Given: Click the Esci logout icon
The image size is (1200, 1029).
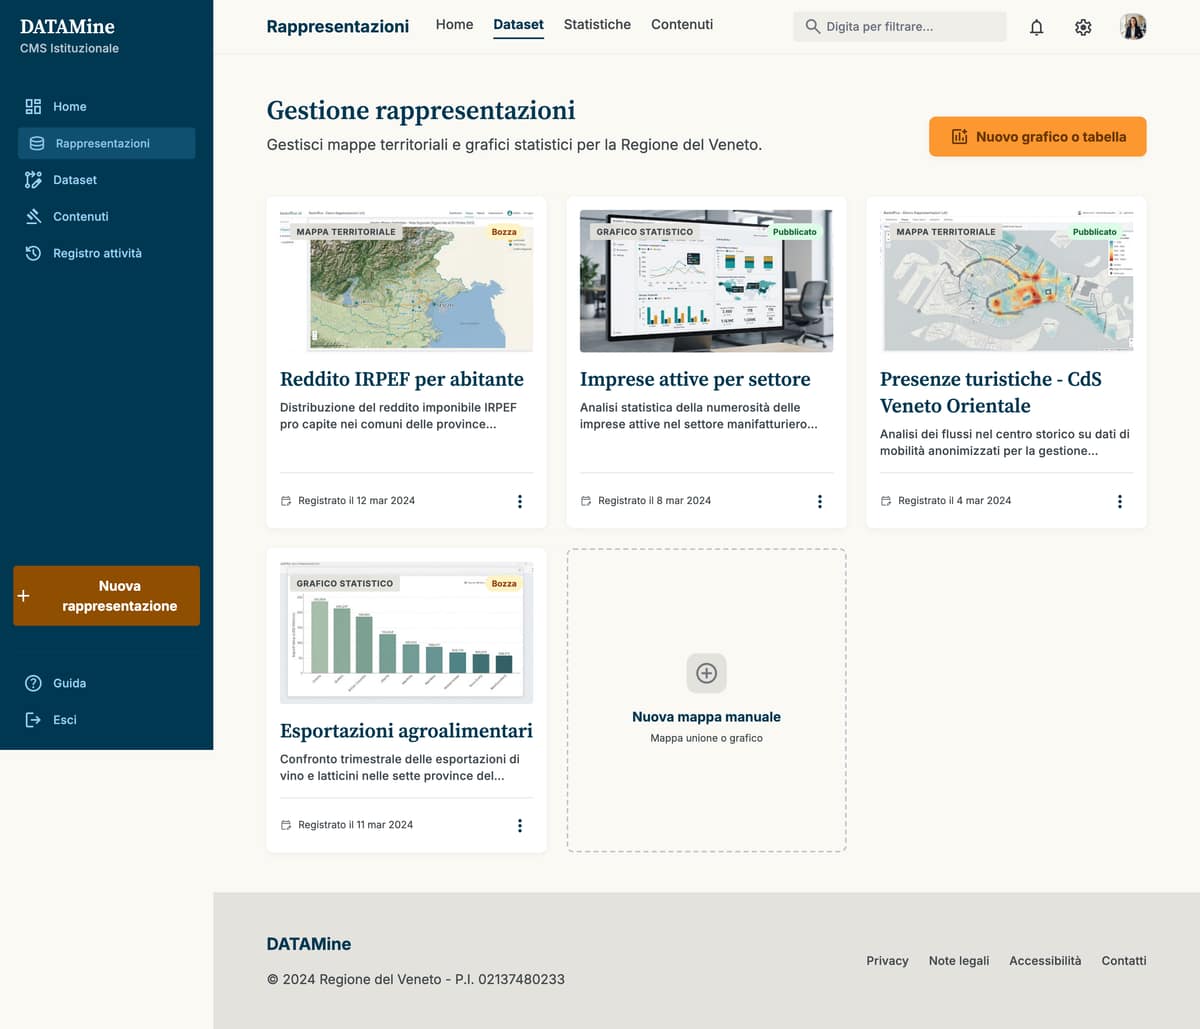Looking at the screenshot, I should click(x=33, y=720).
